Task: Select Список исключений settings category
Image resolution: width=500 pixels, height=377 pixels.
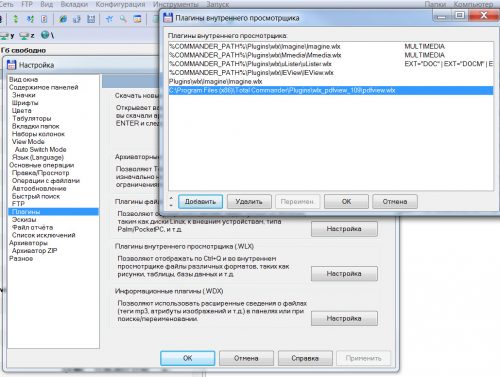Action: tap(44, 235)
